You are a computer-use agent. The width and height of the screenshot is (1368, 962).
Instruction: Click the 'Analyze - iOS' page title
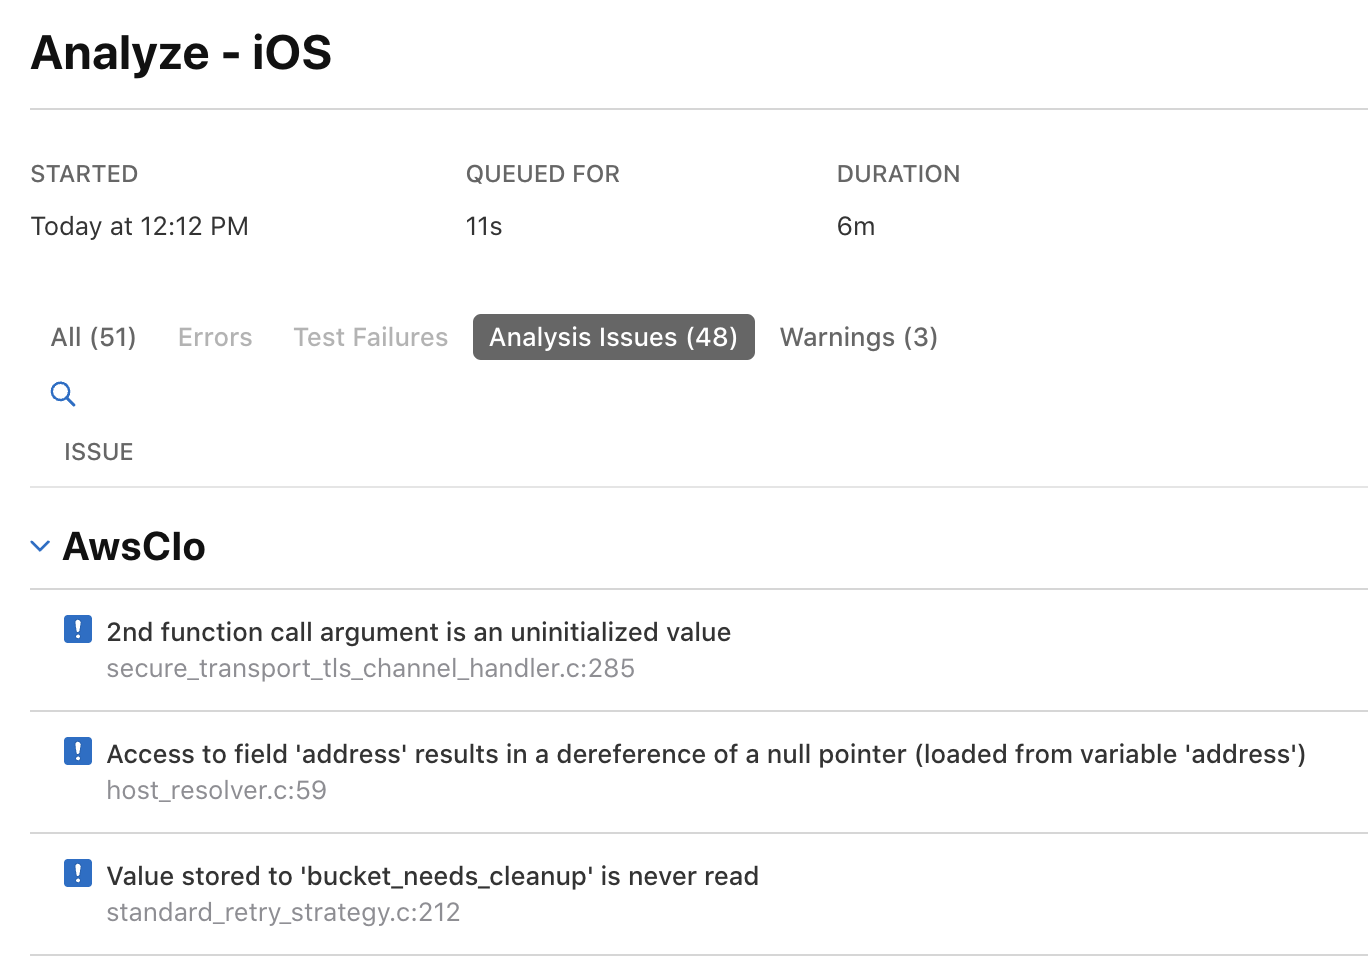point(181,53)
